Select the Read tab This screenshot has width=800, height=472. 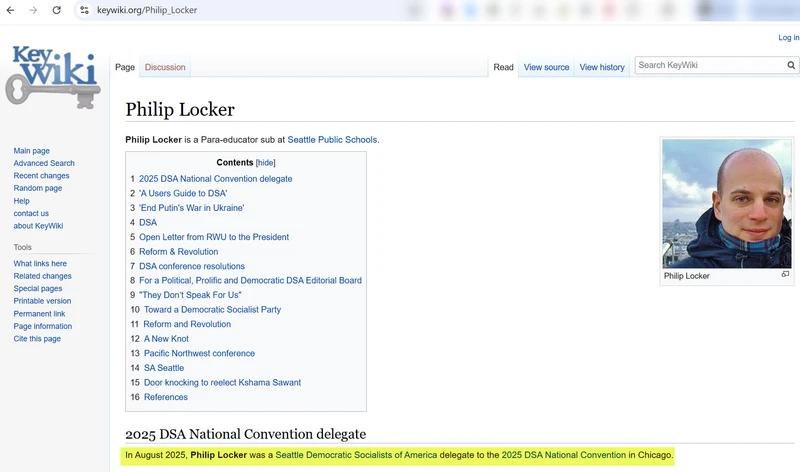click(503, 67)
